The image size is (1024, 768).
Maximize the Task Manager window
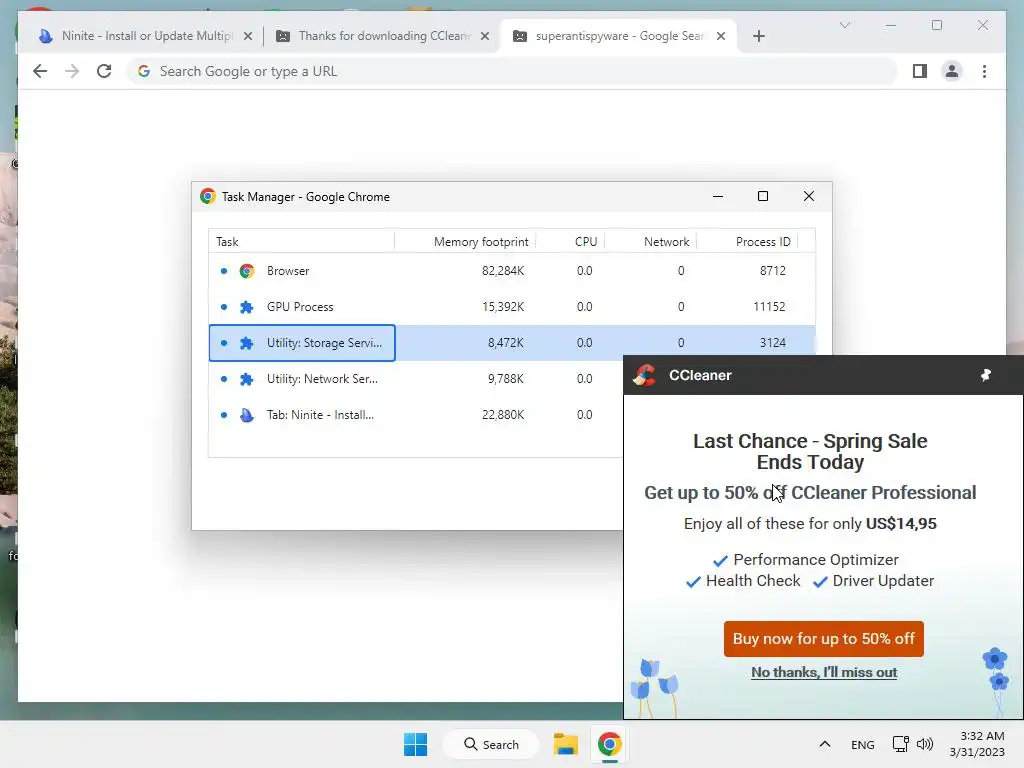pyautogui.click(x=763, y=197)
